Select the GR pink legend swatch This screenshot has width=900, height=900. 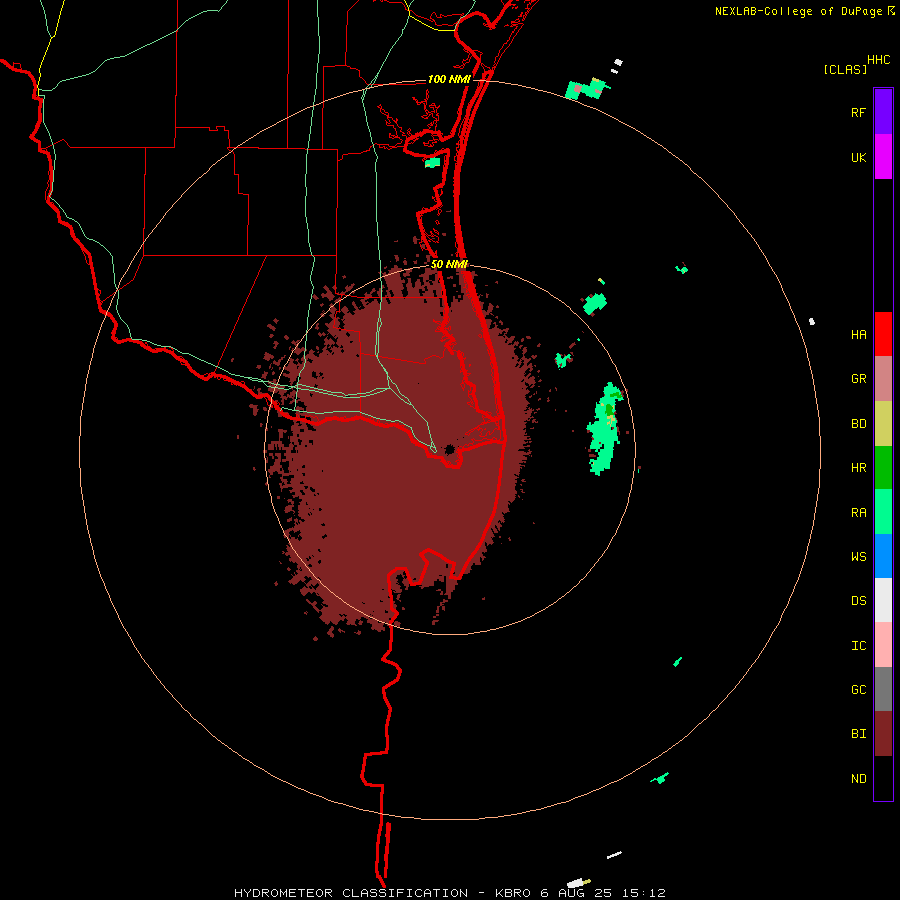pyautogui.click(x=883, y=379)
